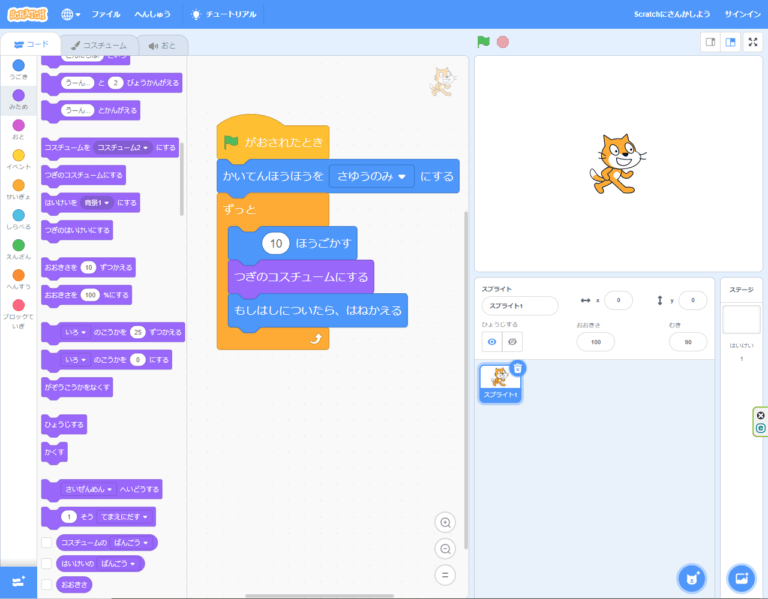Open the ファイル menu
This screenshot has height=599, width=768.
[106, 15]
